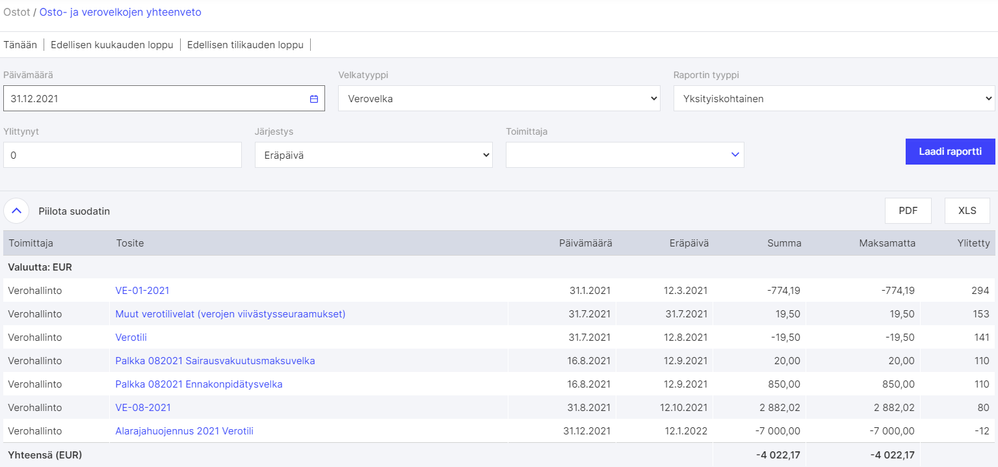Viewport: 998px width, 467px height.
Task: Open the calendar icon in date field
Action: coord(314,99)
